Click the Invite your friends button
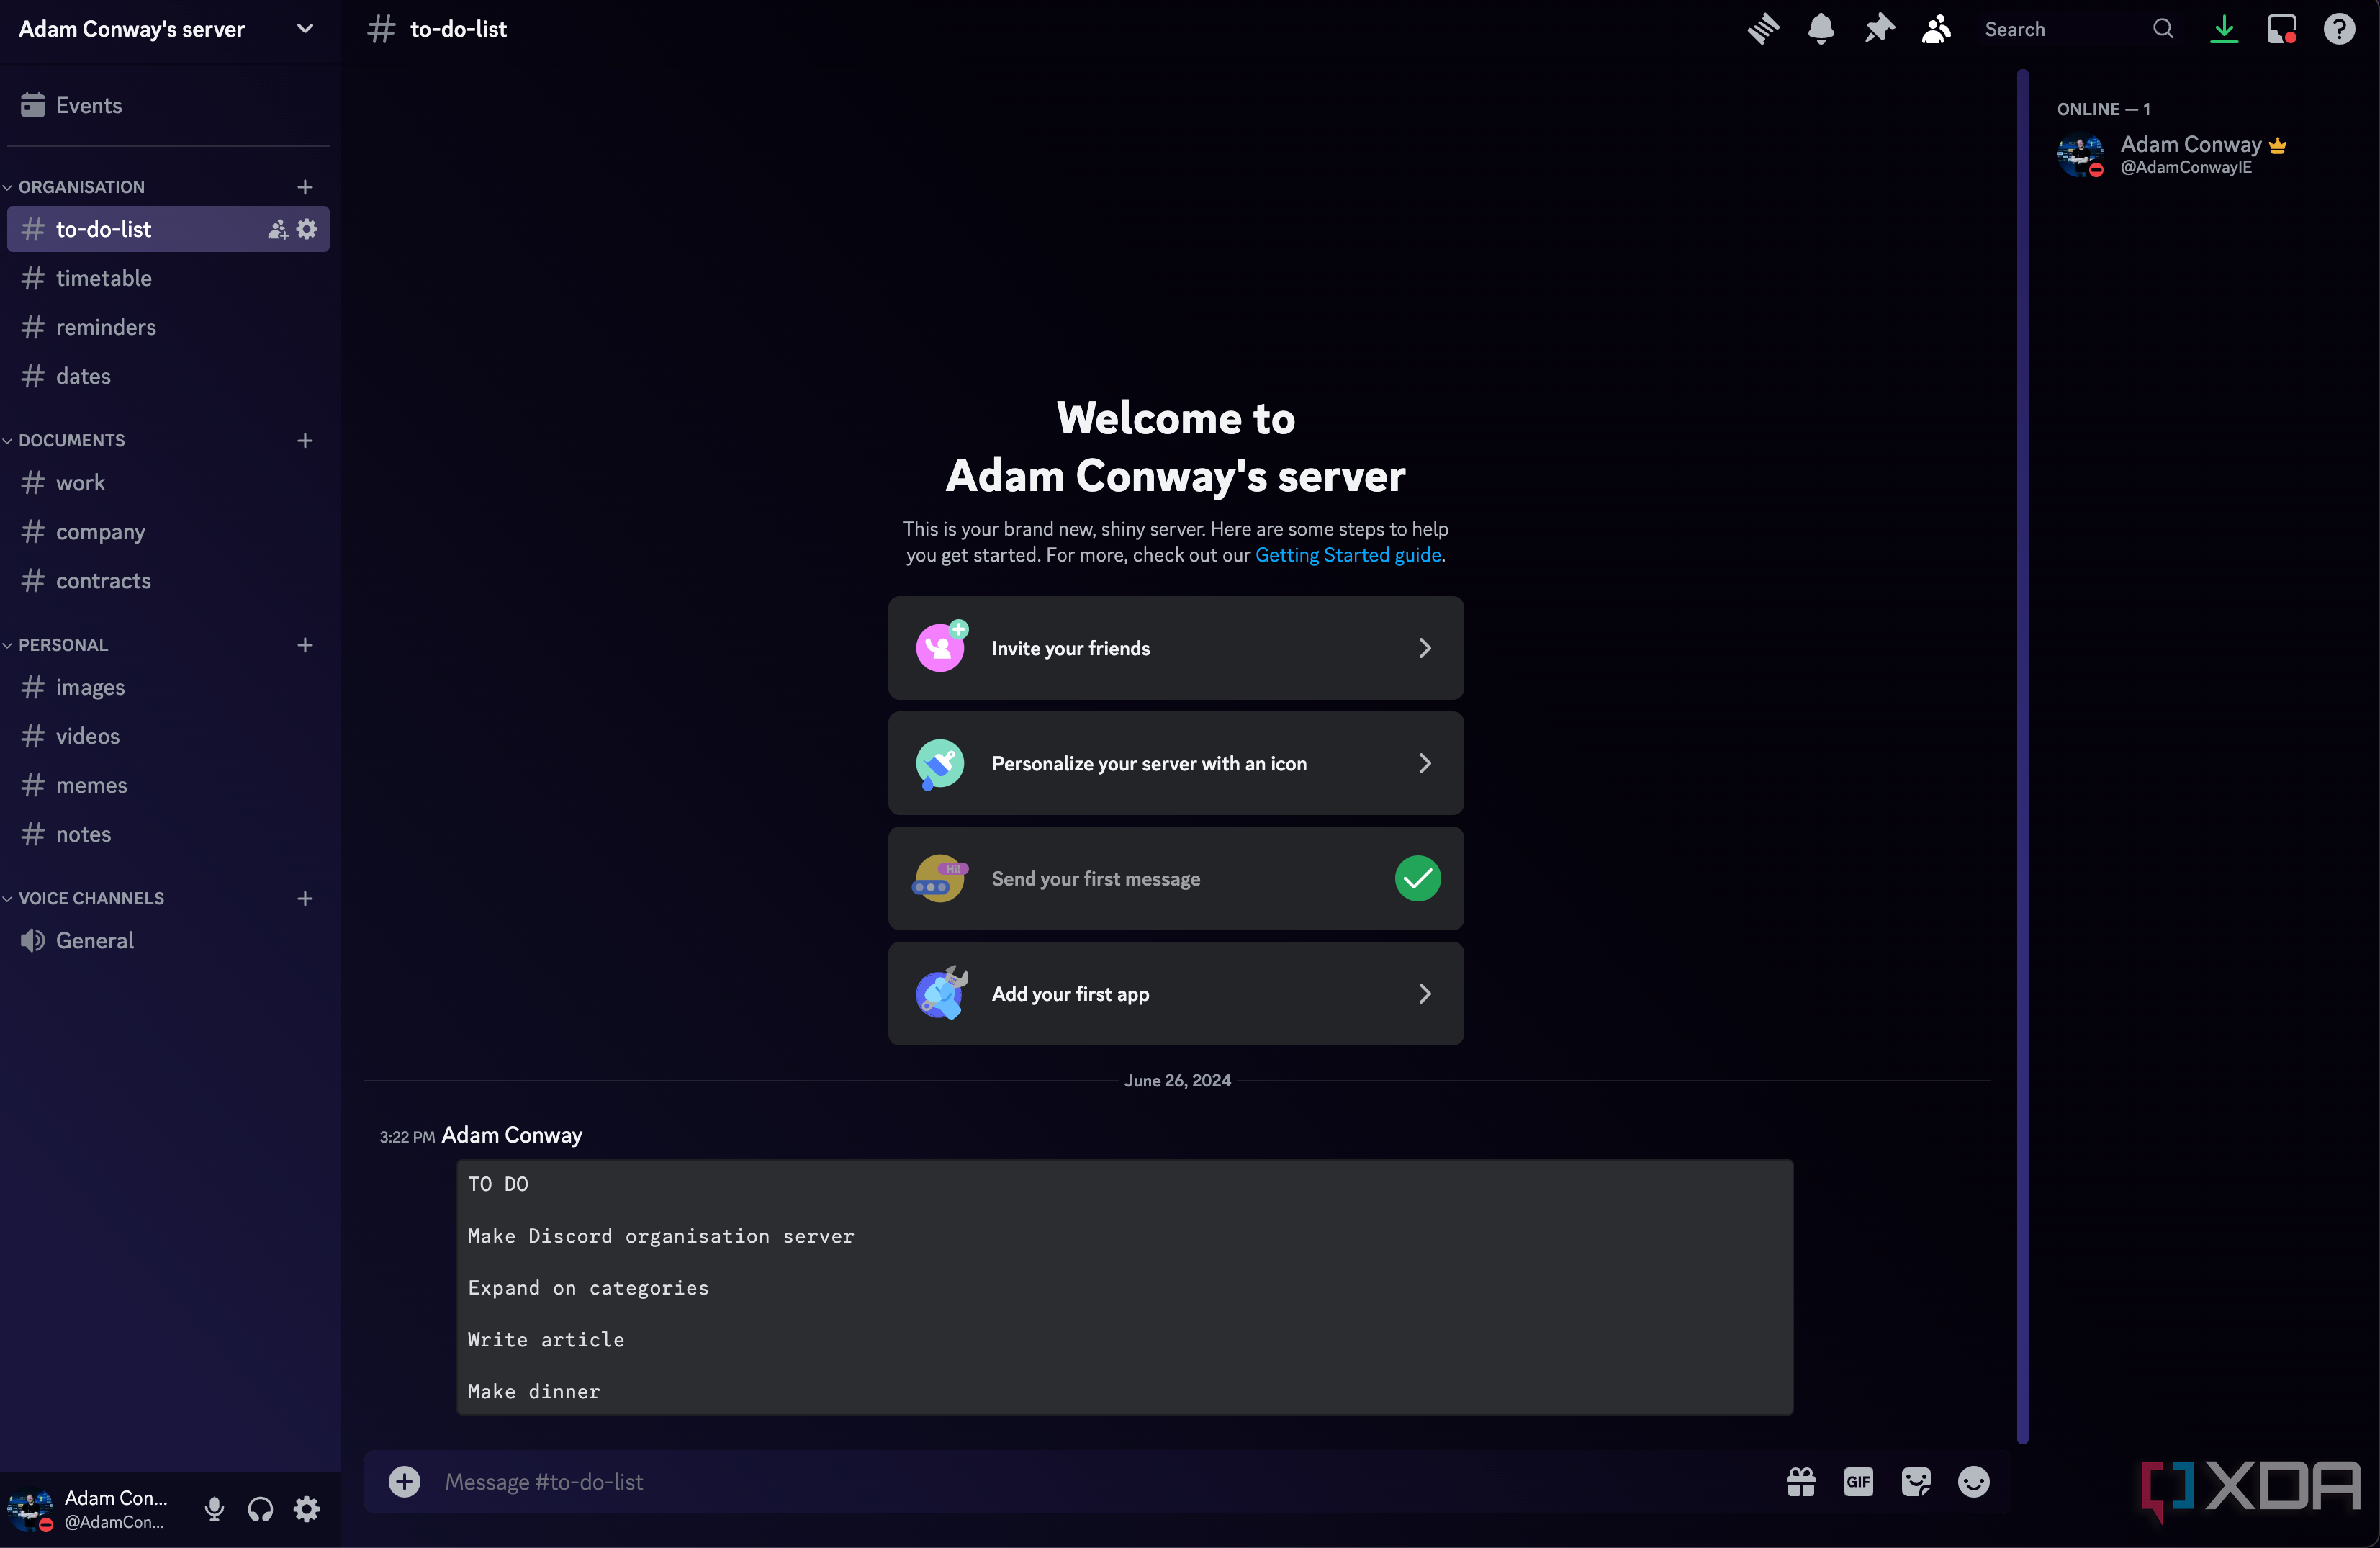This screenshot has height=1548, width=2380. (x=1176, y=647)
